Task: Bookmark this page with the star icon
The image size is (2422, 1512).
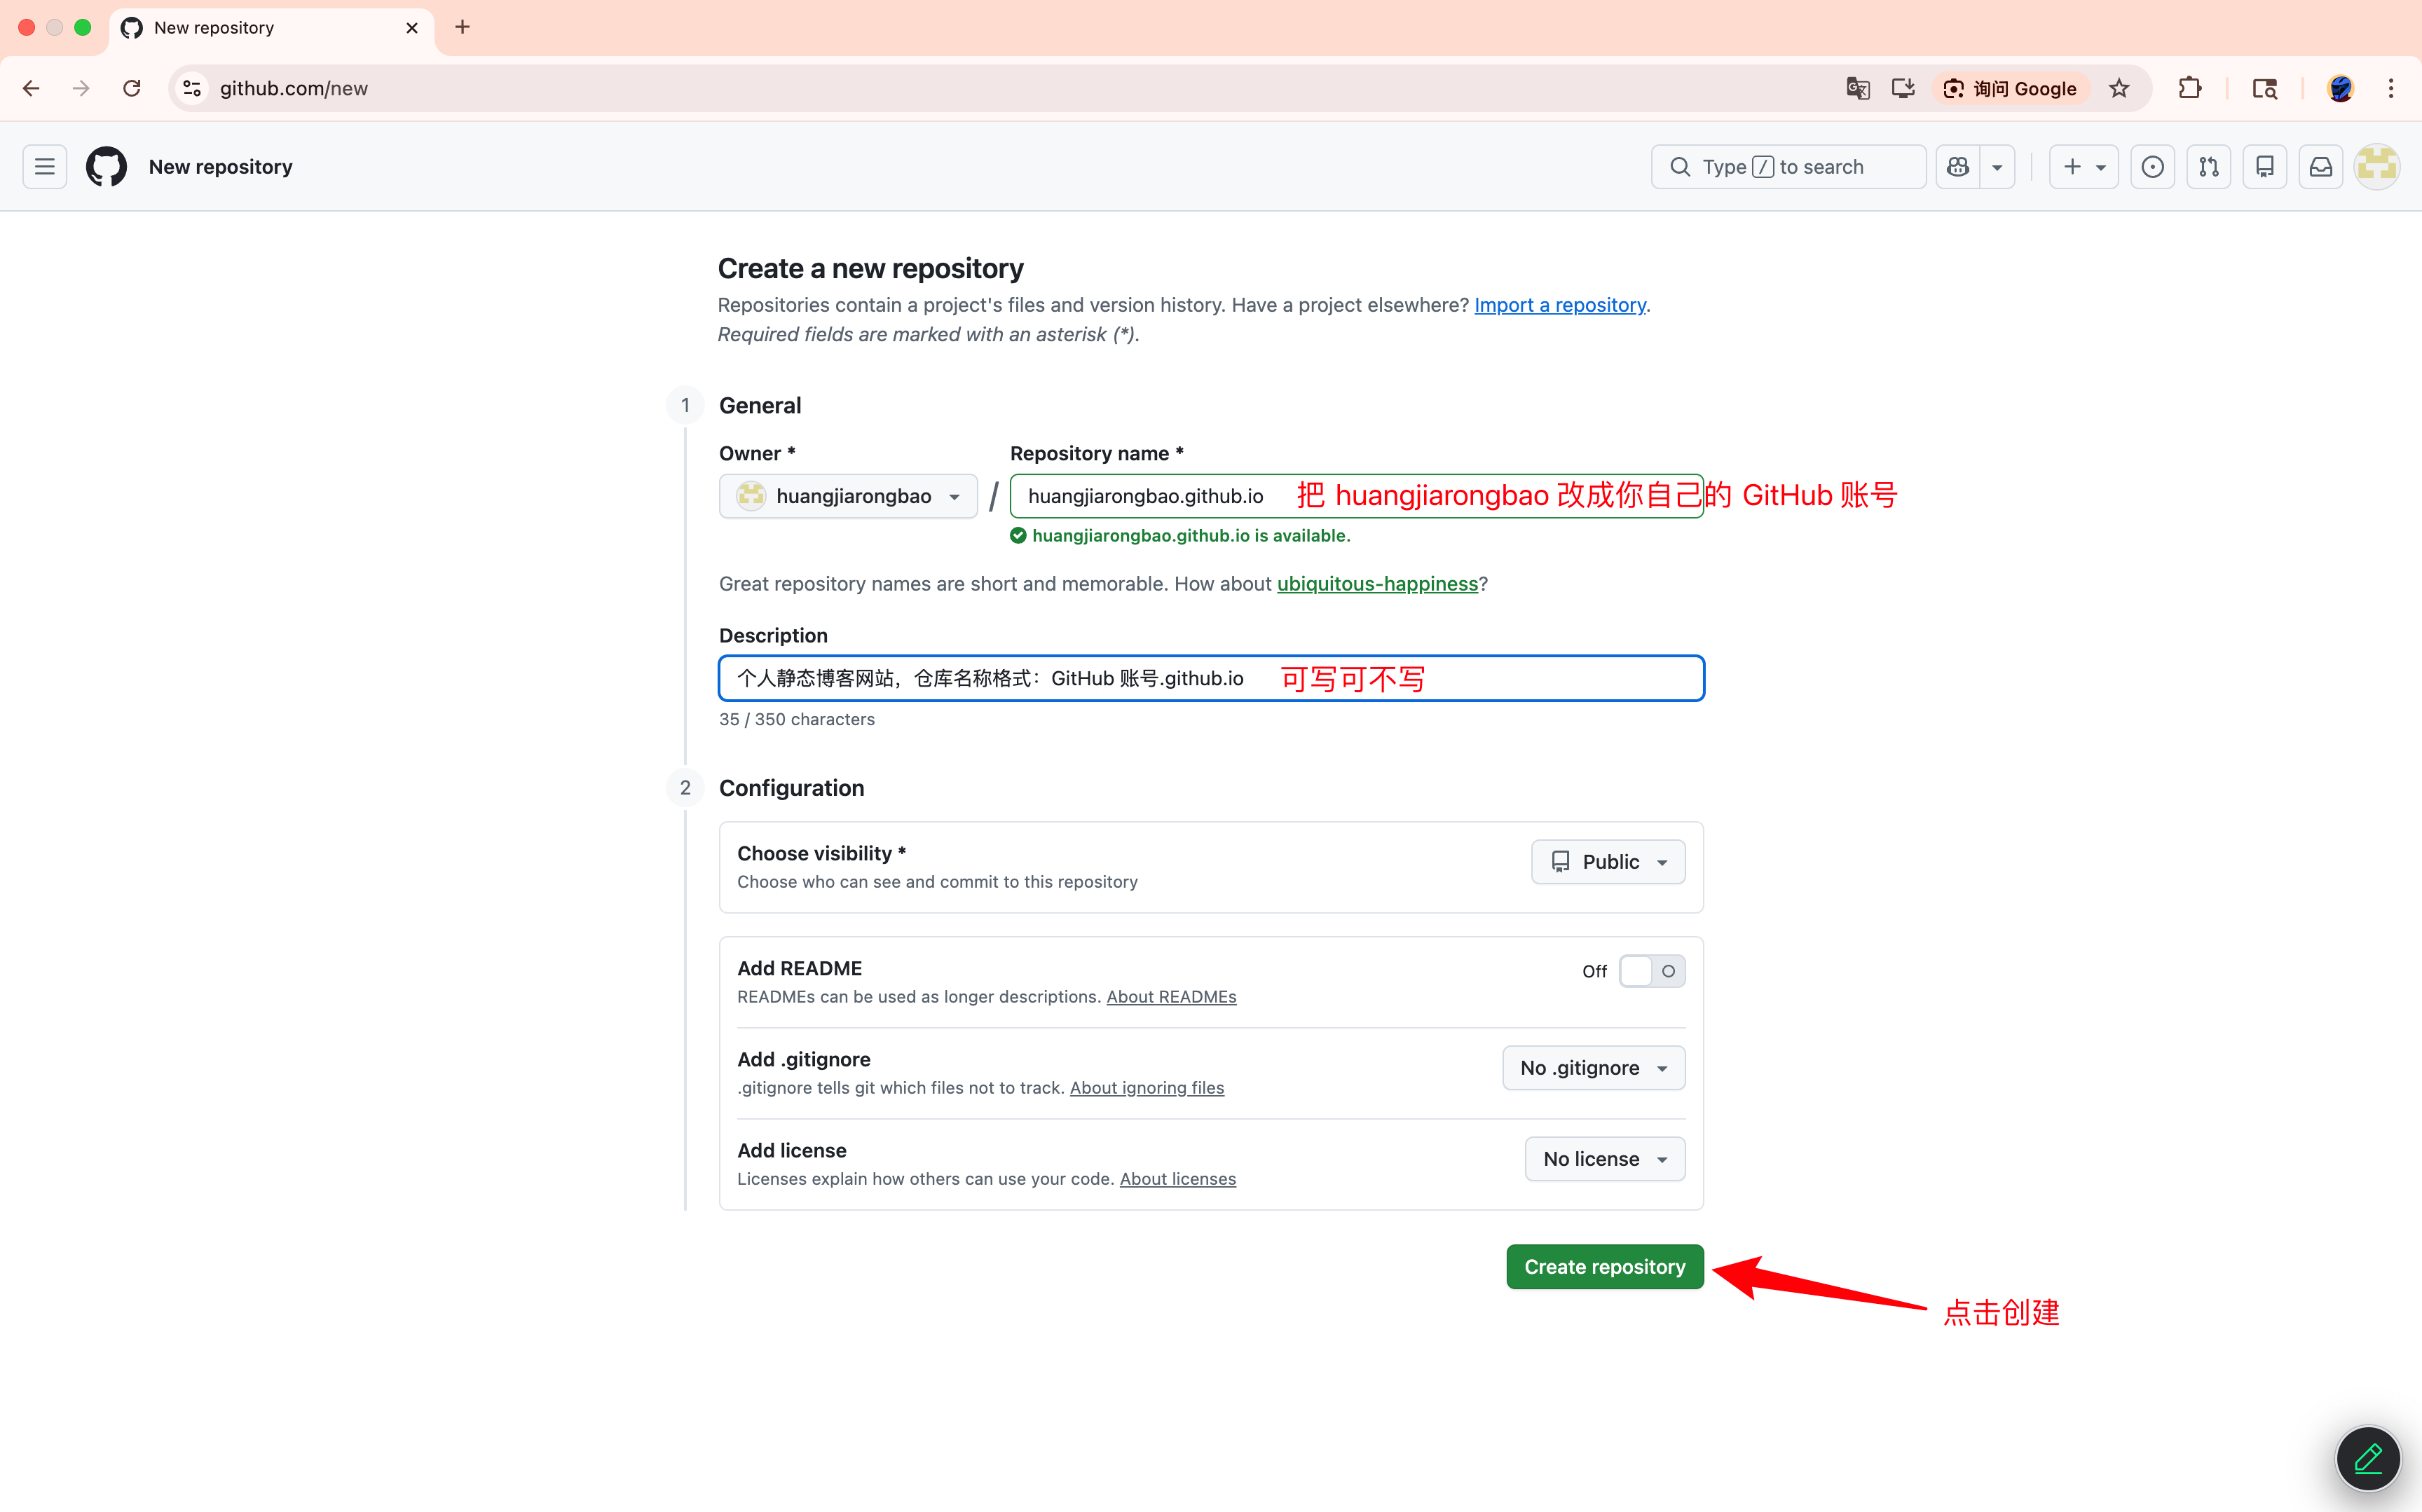Action: tap(2118, 88)
